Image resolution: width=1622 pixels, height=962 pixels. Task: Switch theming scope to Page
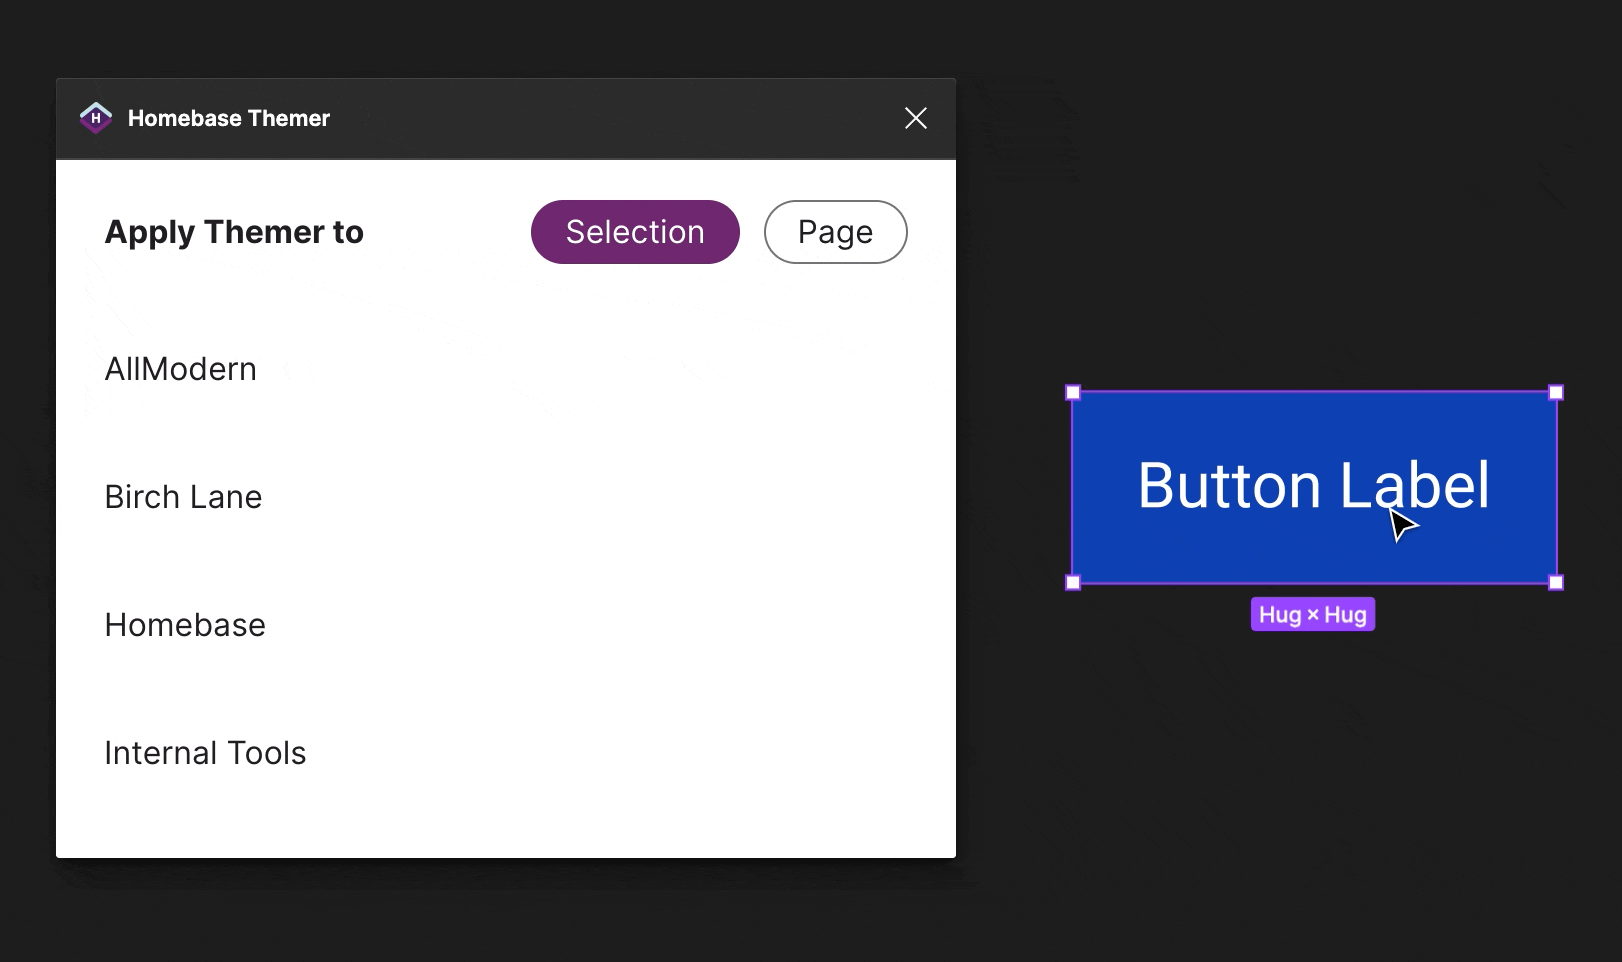tap(835, 231)
